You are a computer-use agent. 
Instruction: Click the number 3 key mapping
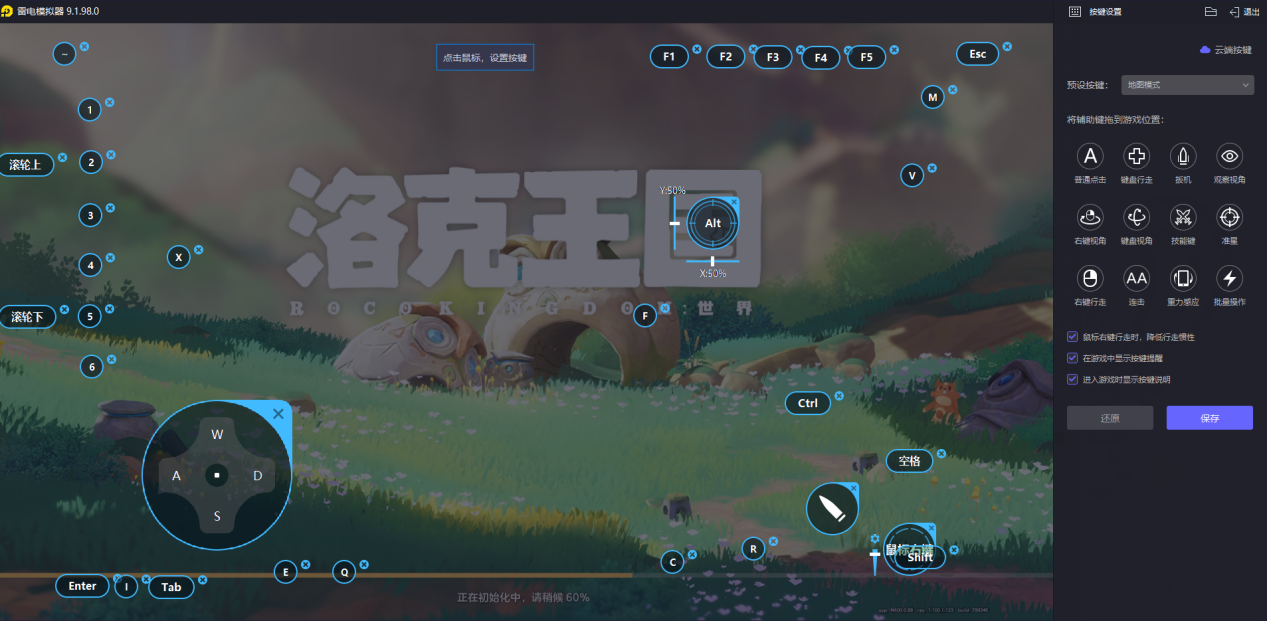pyautogui.click(x=90, y=215)
